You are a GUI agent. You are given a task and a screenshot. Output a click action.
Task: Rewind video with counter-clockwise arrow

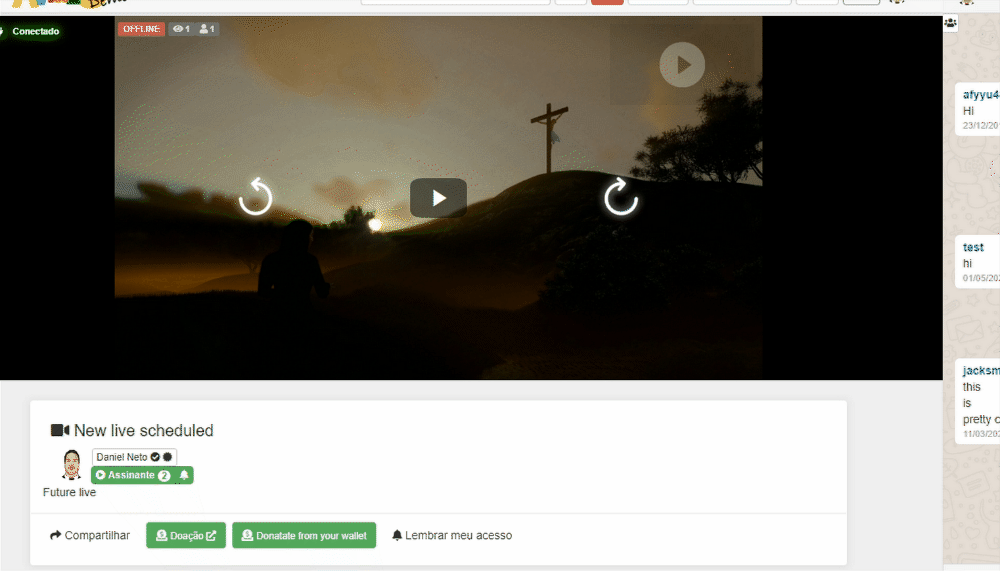255,197
